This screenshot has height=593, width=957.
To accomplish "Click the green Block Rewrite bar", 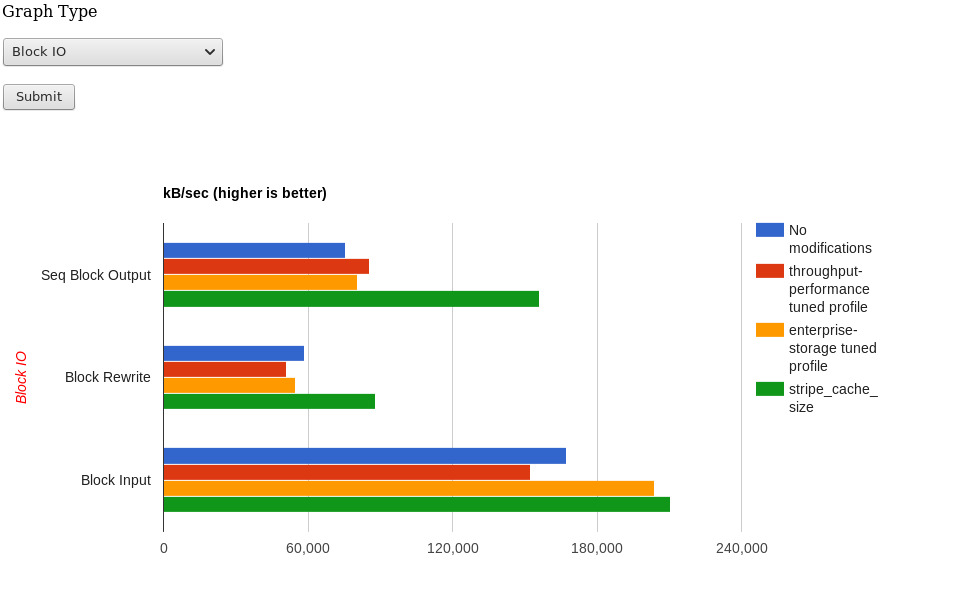I will click(x=269, y=401).
